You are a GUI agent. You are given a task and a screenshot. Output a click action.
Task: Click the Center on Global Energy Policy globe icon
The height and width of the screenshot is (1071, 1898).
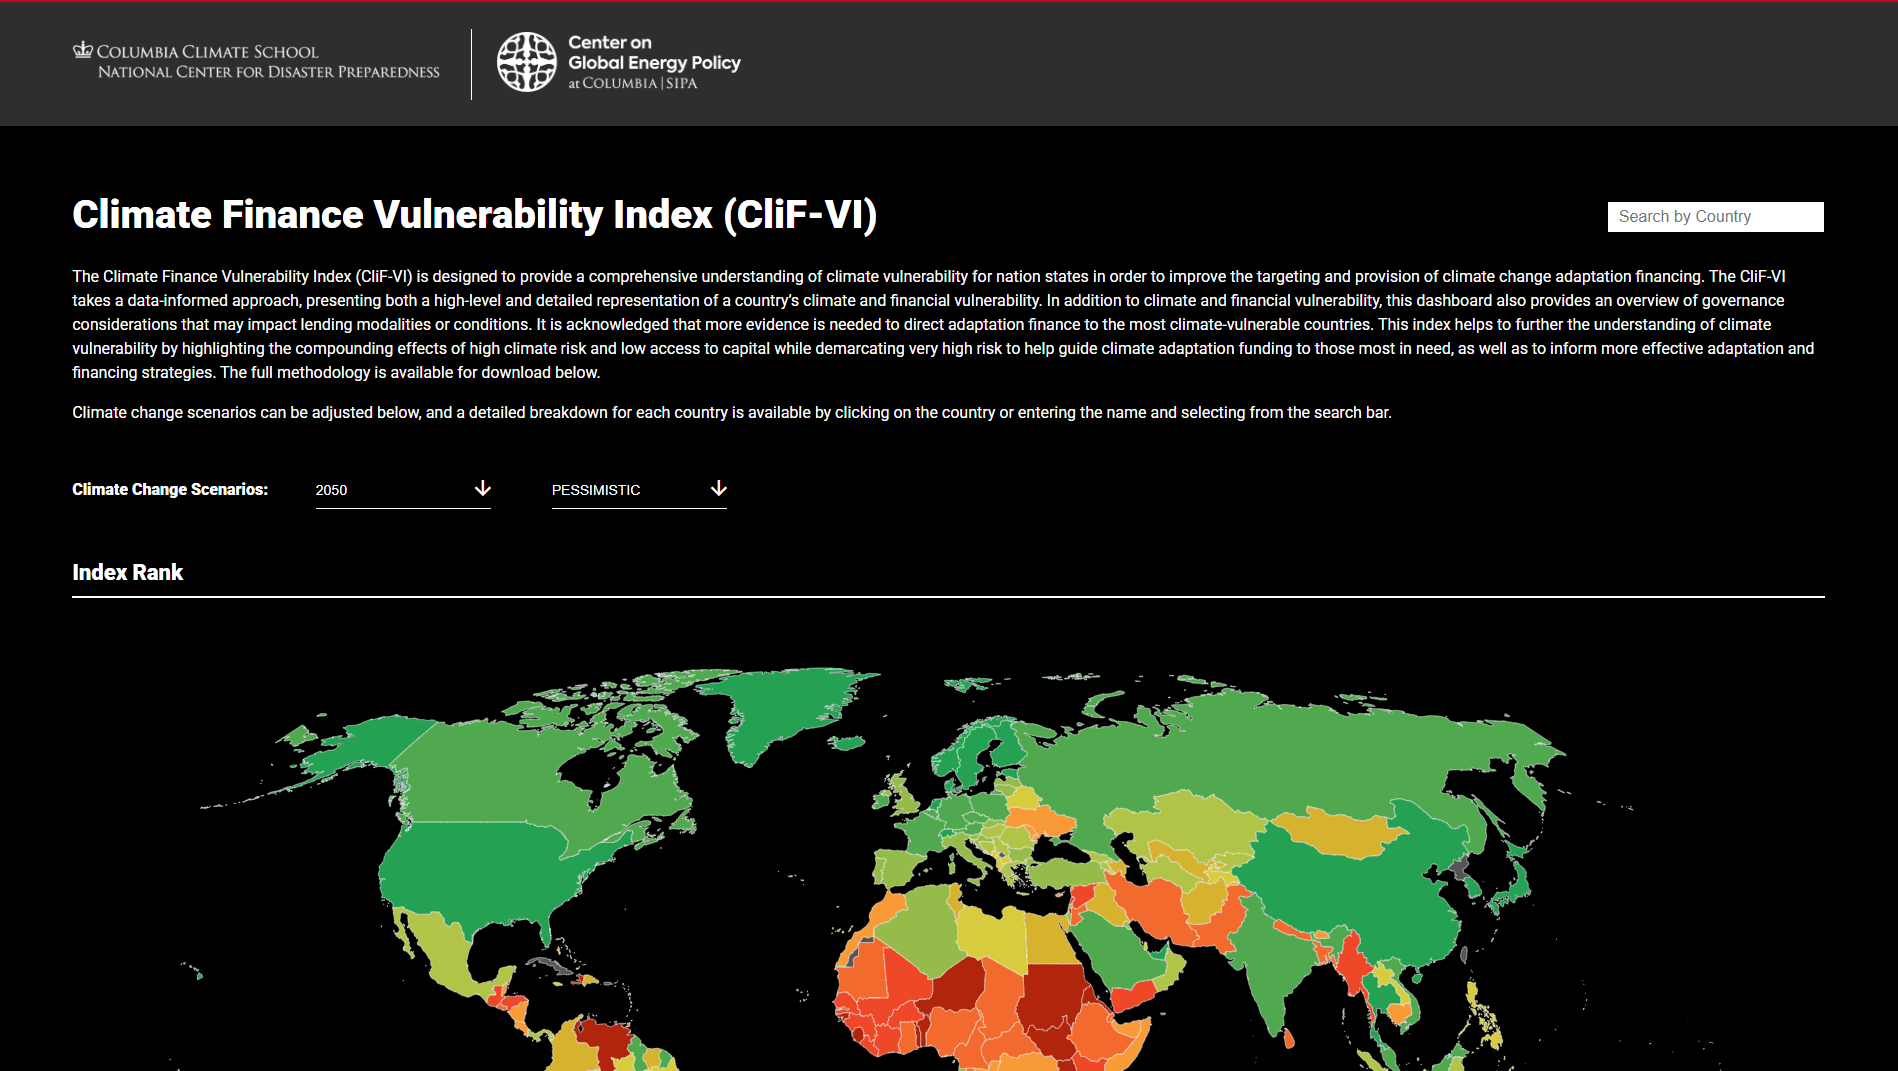pyautogui.click(x=527, y=61)
